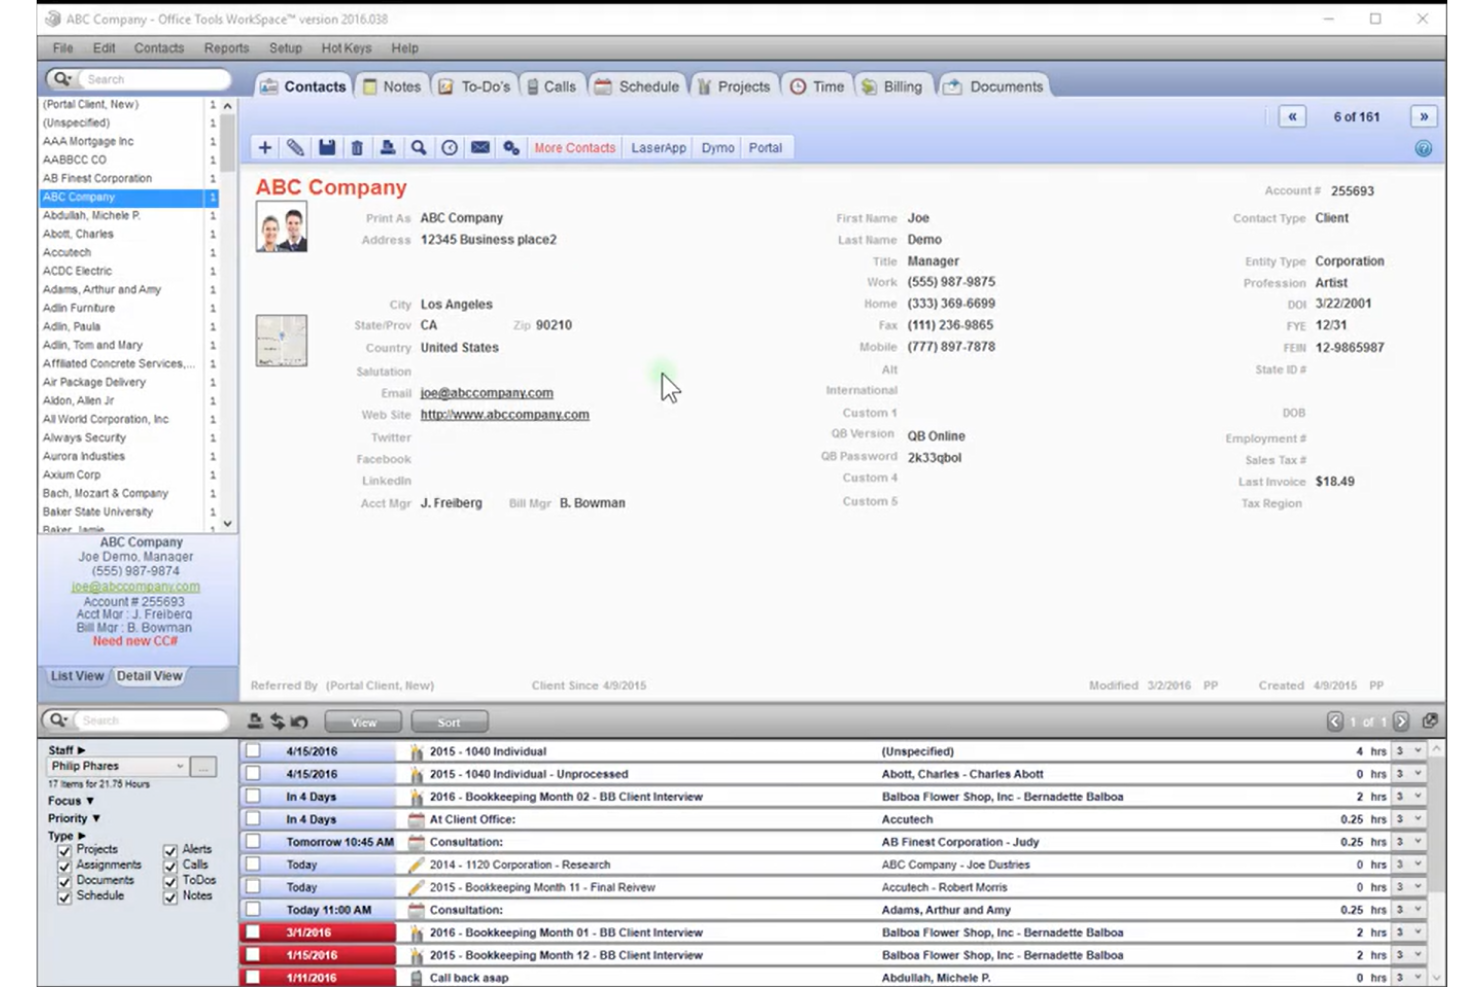Viewport: 1480px width, 987px height.
Task: Click the add new contact plus icon
Action: [x=264, y=148]
